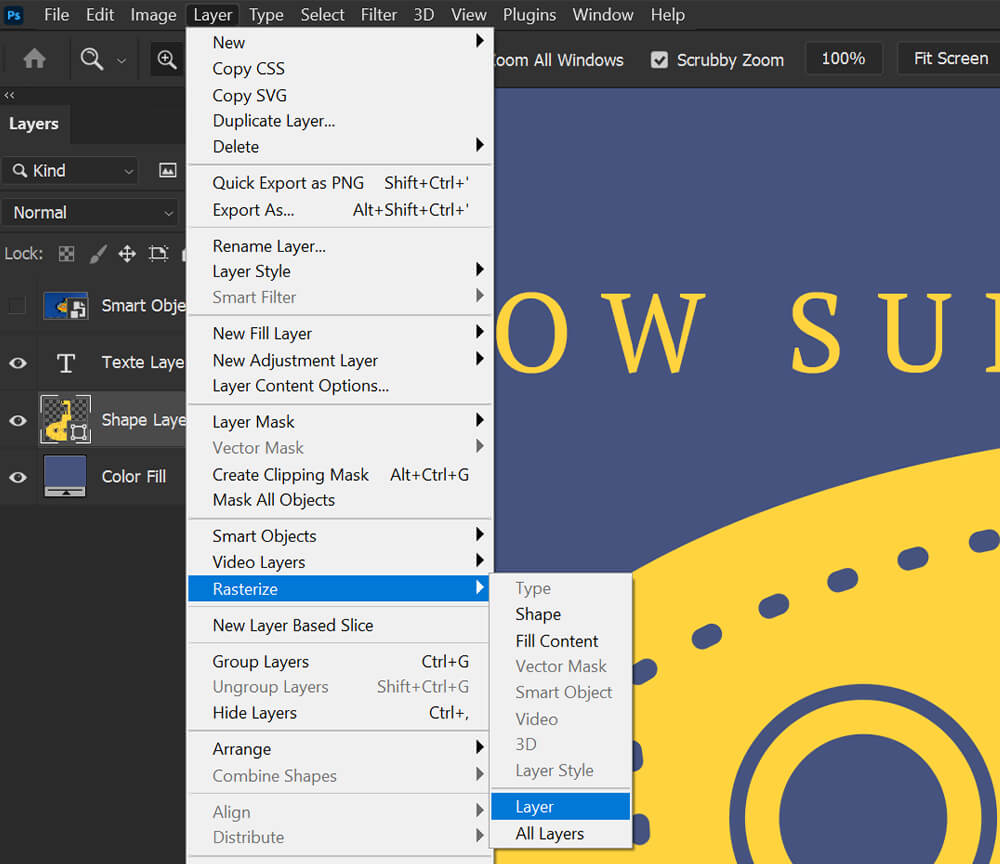The height and width of the screenshot is (864, 1000).
Task: Click the Fit Screen button
Action: click(949, 59)
